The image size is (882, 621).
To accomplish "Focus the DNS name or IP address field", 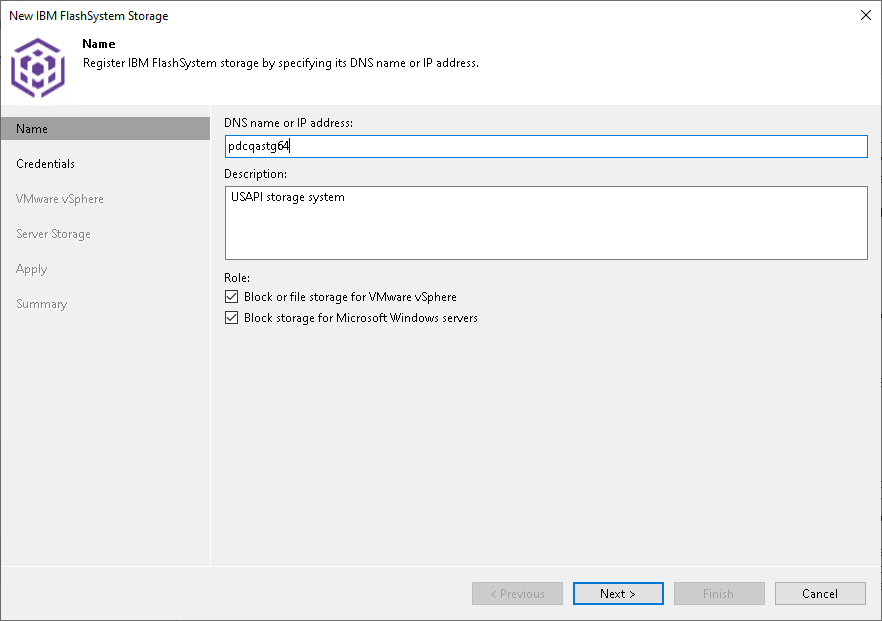I will (x=546, y=146).
